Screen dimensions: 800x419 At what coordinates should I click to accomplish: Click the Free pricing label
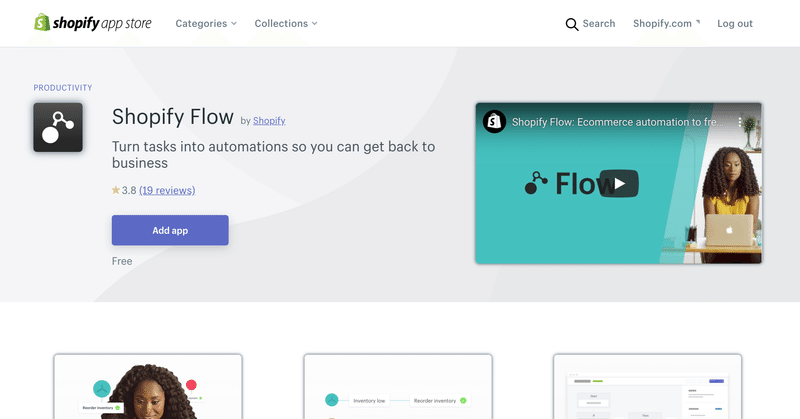(122, 261)
